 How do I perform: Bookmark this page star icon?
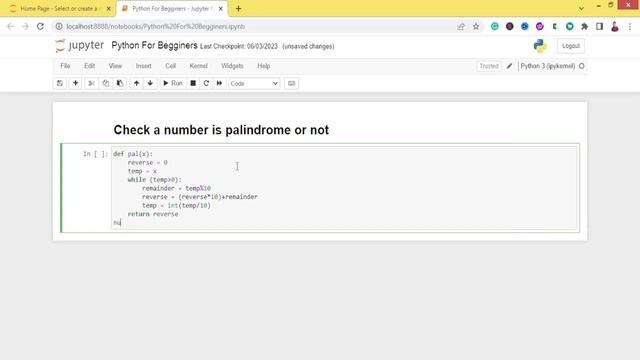(476, 27)
